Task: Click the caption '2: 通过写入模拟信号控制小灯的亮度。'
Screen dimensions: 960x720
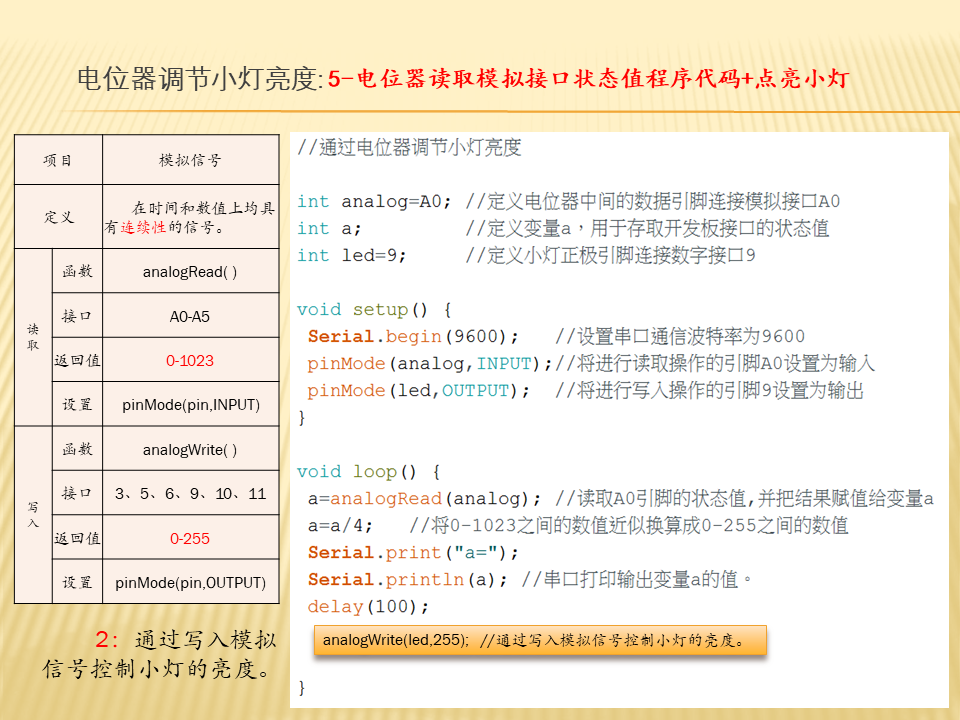Action: [x=160, y=654]
